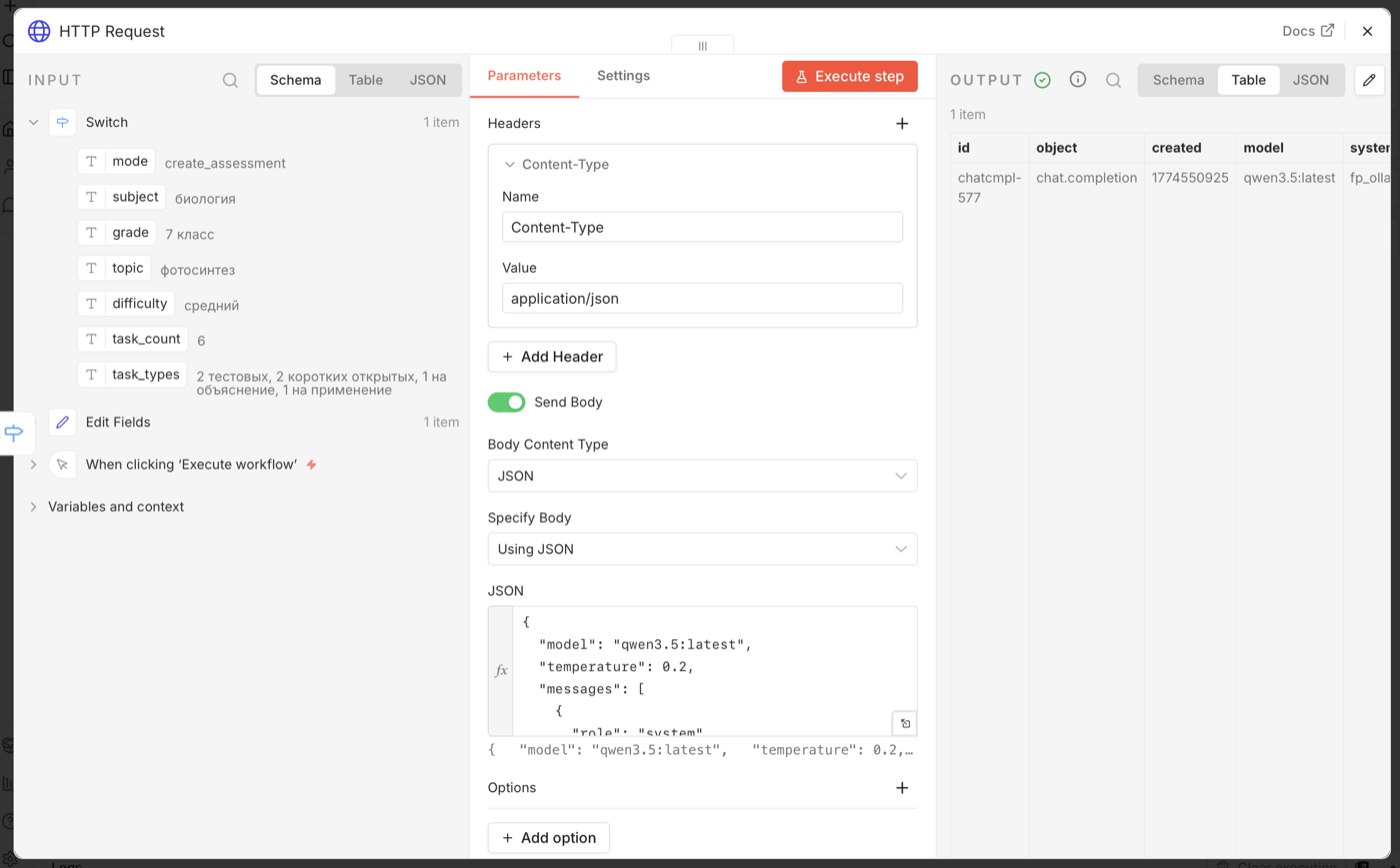Click the header Value input field
1400x868 pixels.
click(702, 298)
